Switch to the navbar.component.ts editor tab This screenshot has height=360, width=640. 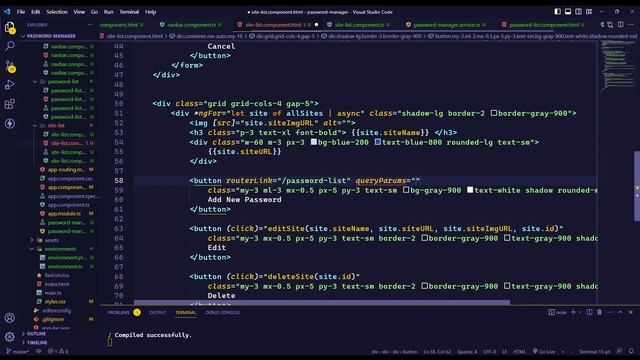point(191,25)
